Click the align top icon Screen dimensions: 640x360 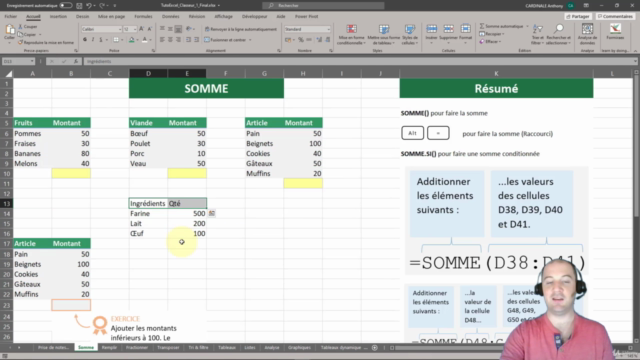(162, 29)
